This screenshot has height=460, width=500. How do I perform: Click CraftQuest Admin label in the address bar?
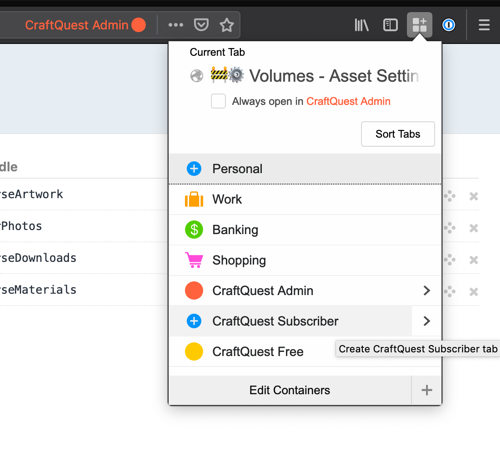(x=77, y=25)
